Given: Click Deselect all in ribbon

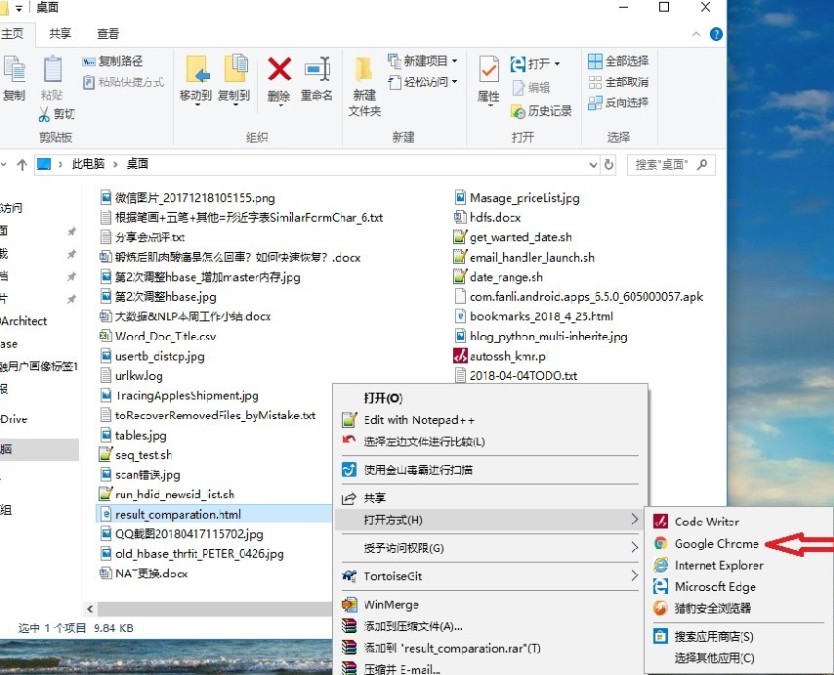Looking at the screenshot, I should pos(618,82).
